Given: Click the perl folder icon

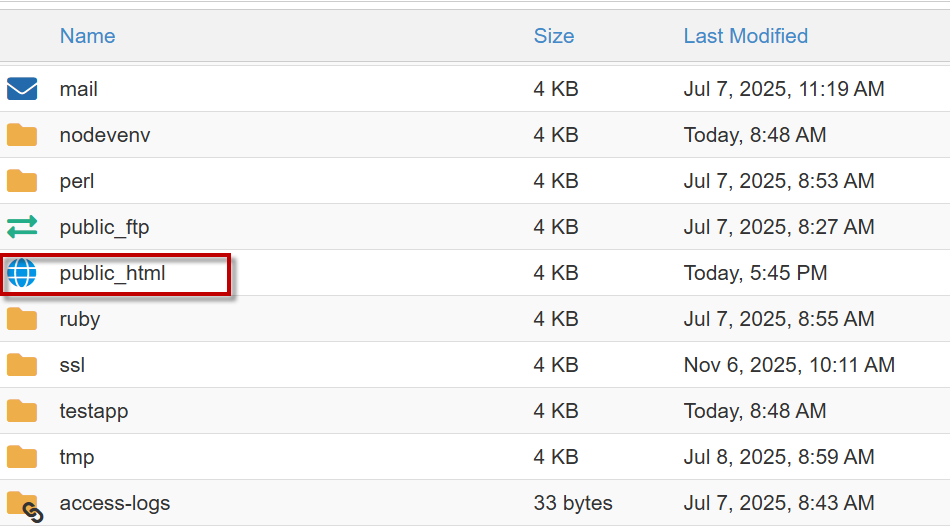Looking at the screenshot, I should point(22,181).
